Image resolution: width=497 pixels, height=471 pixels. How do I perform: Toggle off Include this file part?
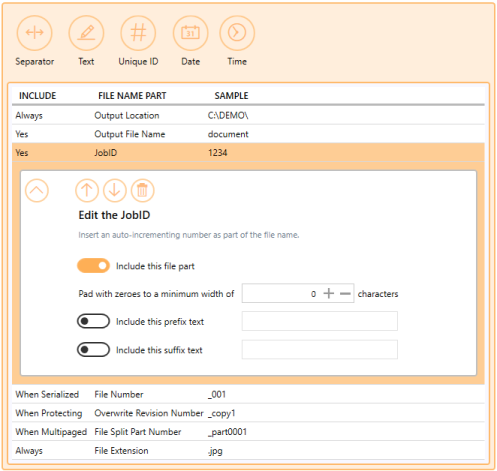93,266
